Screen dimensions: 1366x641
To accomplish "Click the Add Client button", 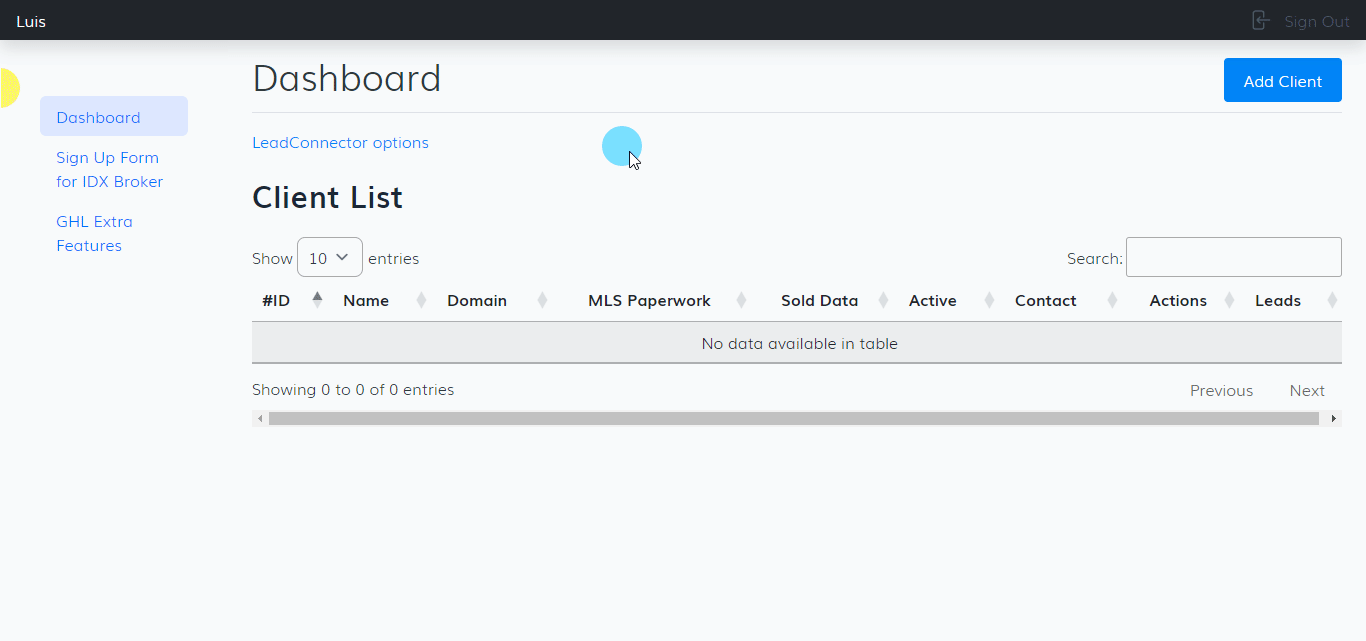I will (1282, 81).
